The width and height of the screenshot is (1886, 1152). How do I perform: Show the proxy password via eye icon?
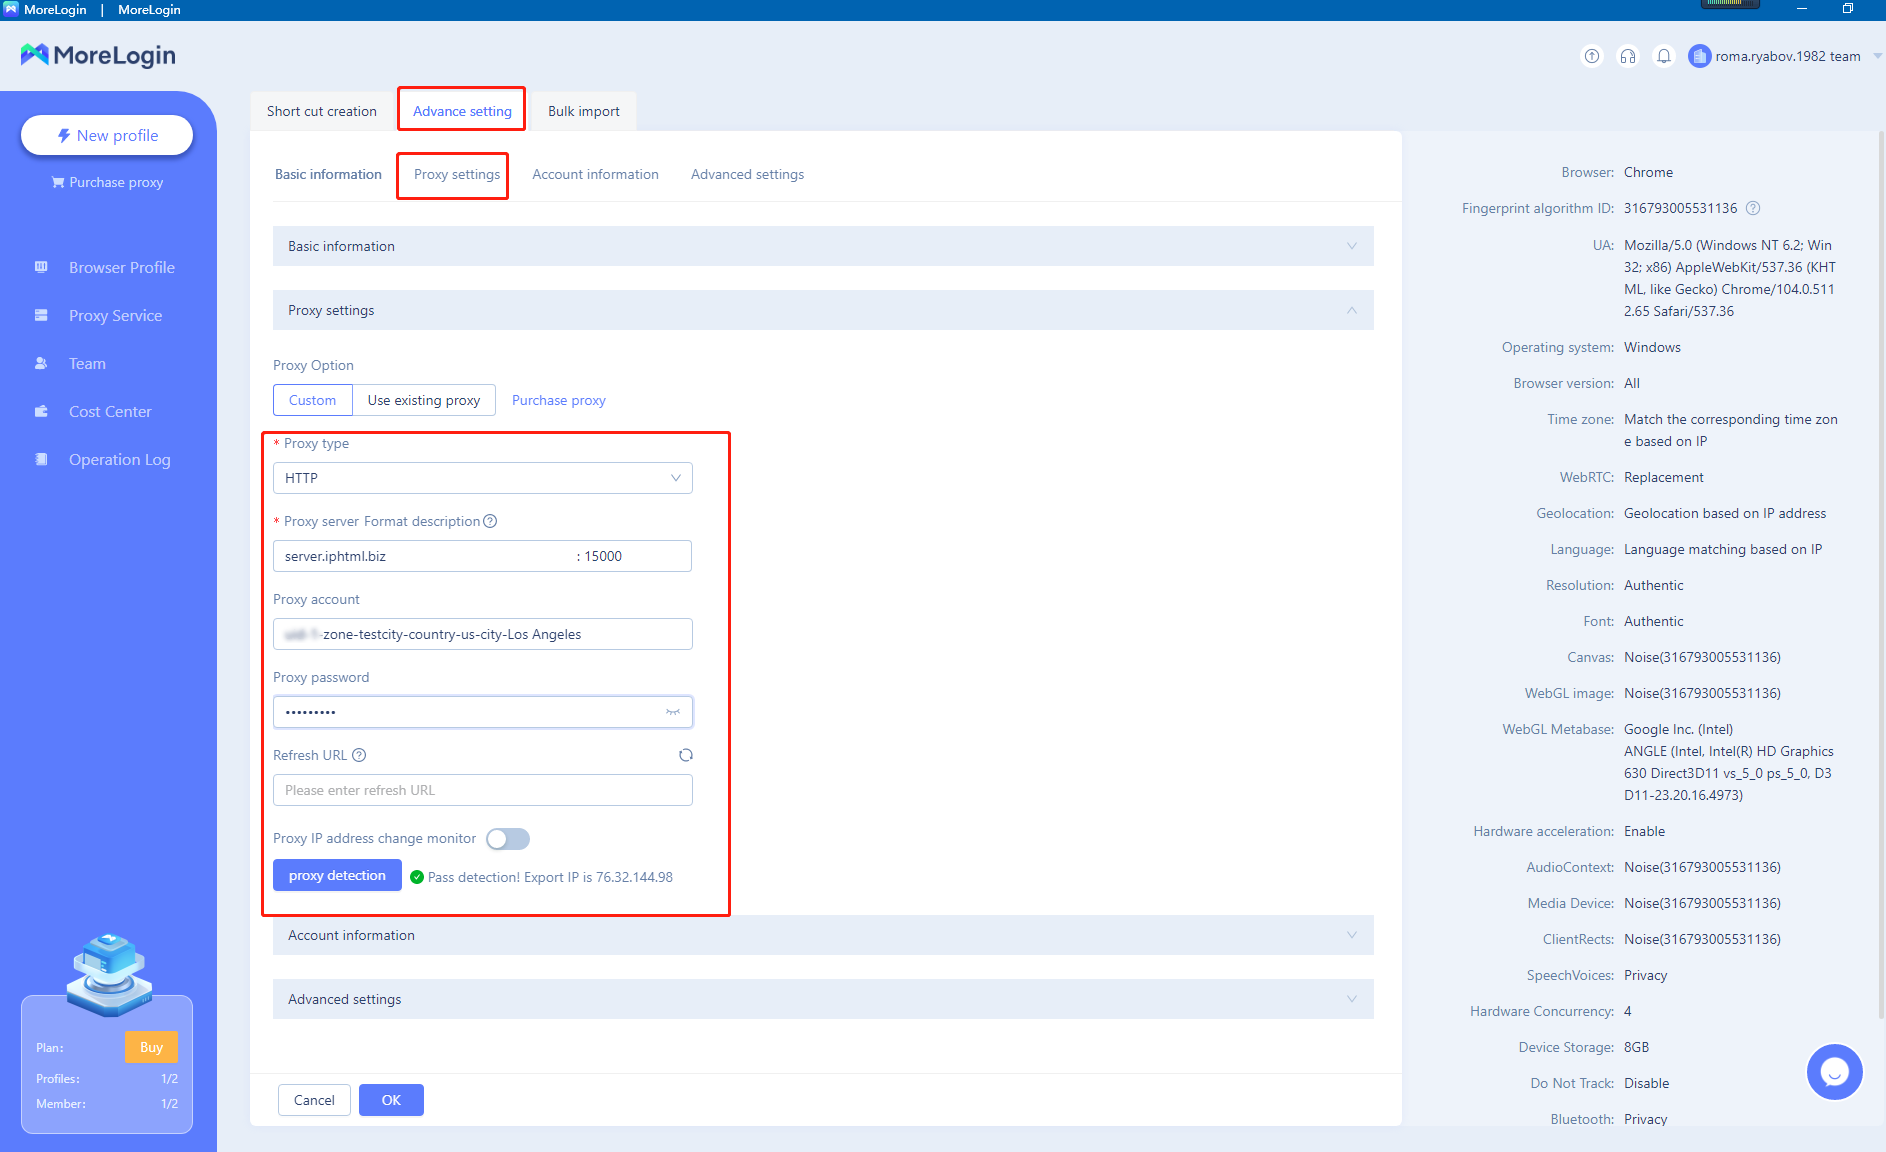[673, 712]
